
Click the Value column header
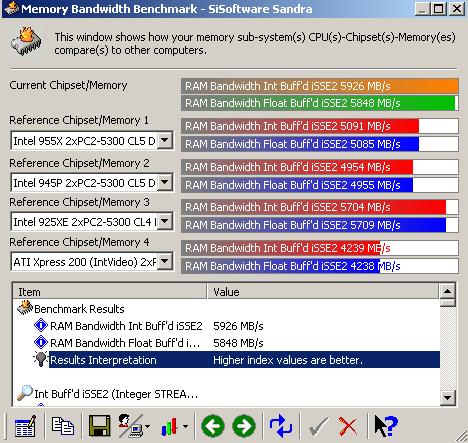pyautogui.click(x=323, y=292)
